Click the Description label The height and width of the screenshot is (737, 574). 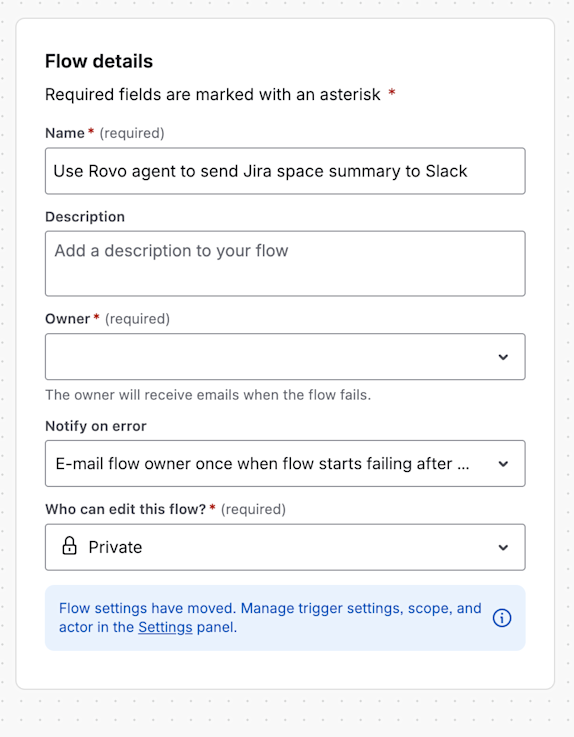pyautogui.click(x=85, y=217)
